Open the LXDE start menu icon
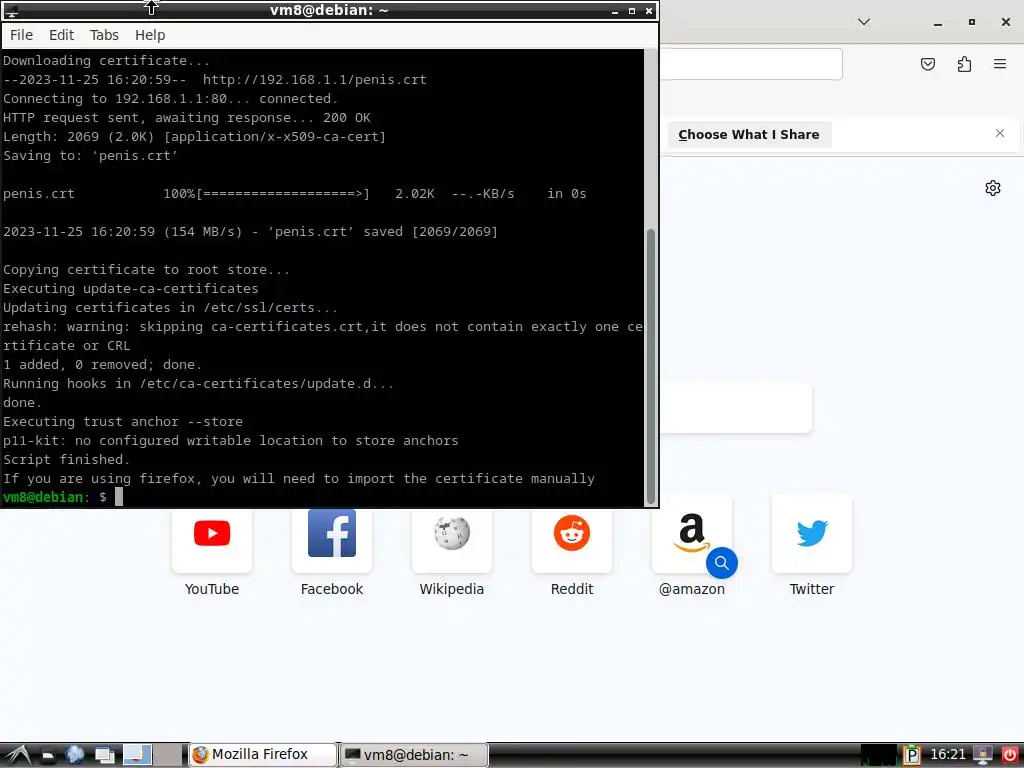1024x768 pixels. (17, 755)
